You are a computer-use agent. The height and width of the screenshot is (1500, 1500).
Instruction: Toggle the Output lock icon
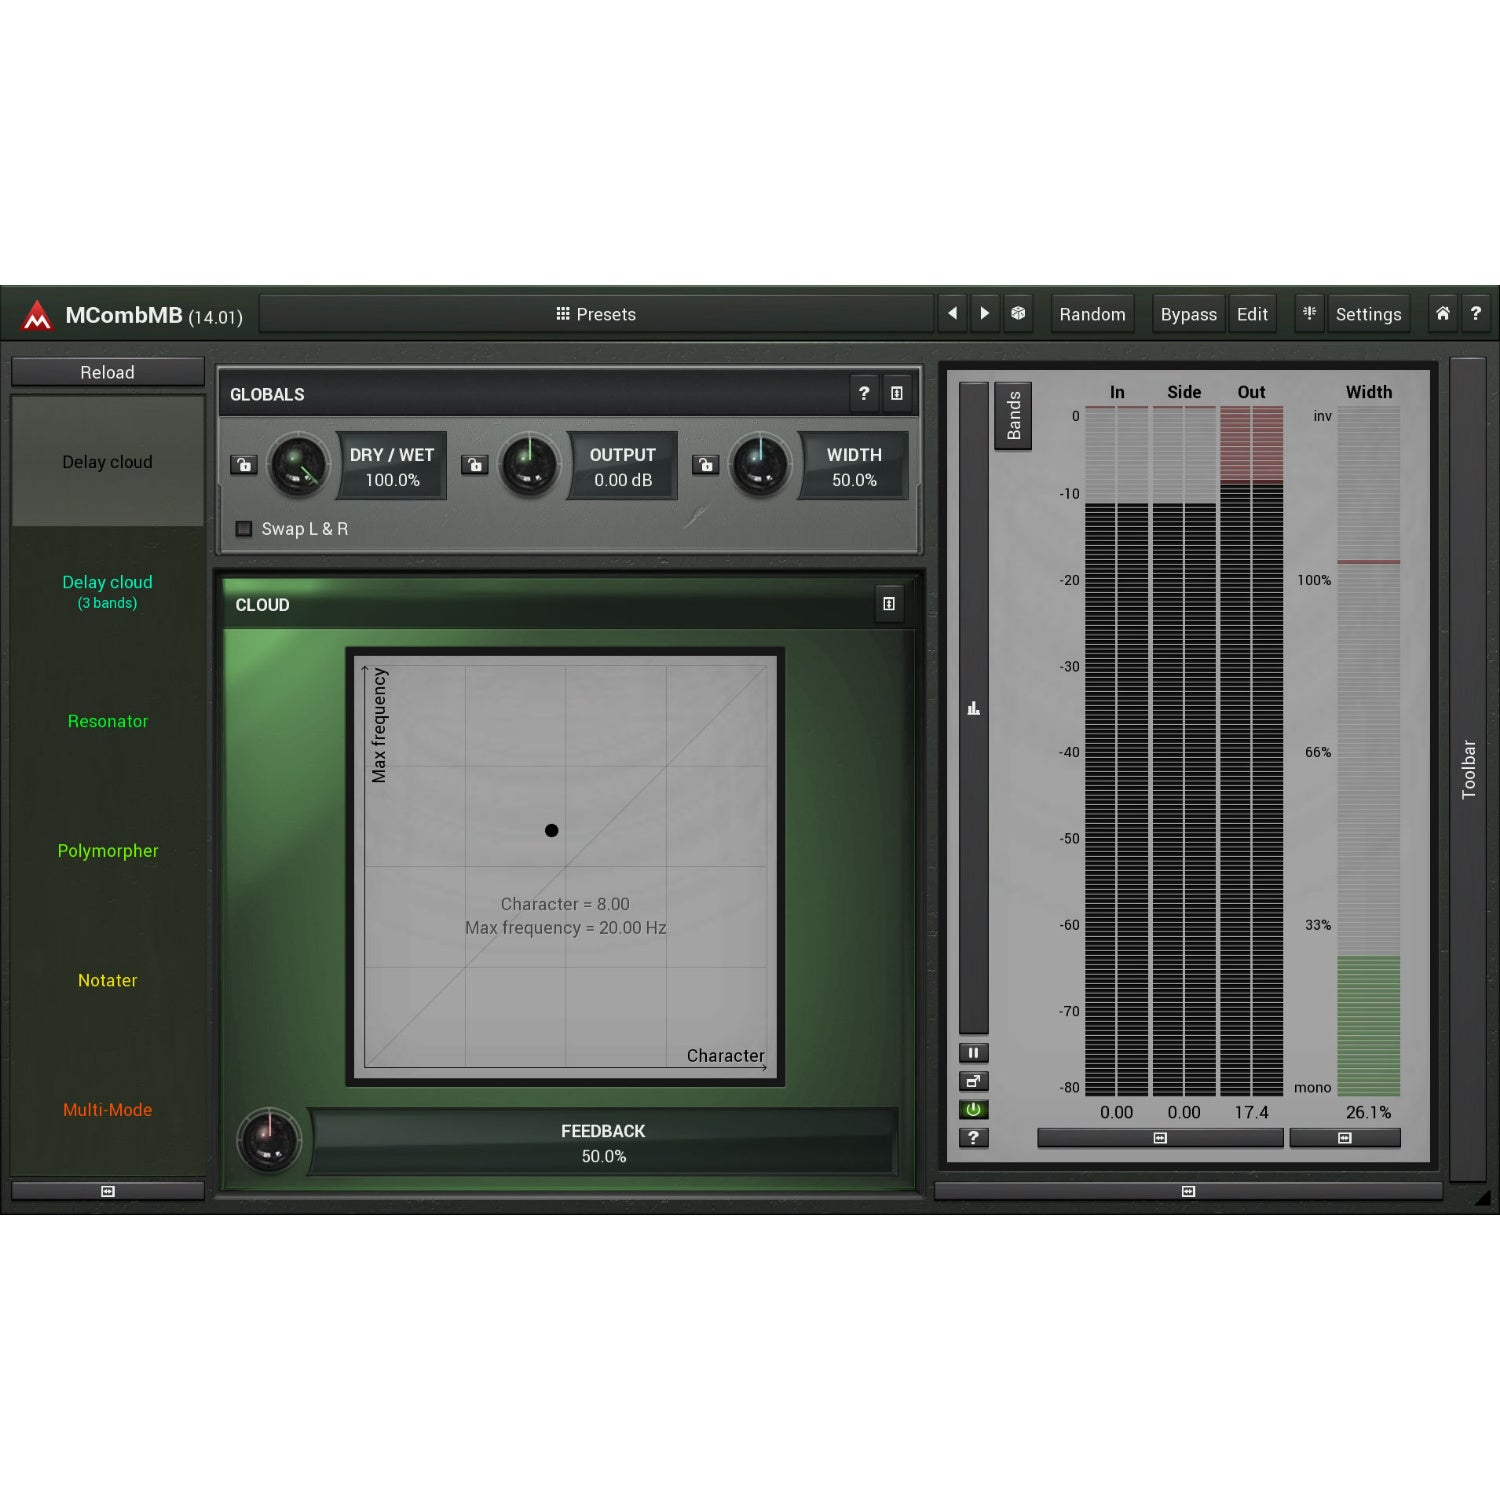(475, 465)
